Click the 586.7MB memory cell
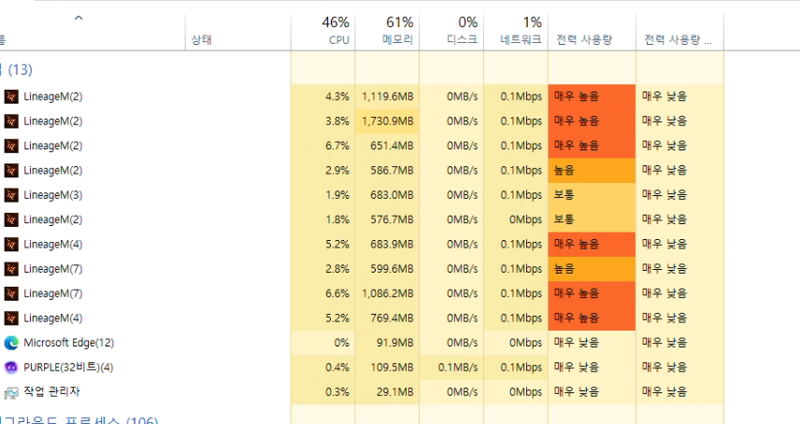This screenshot has height=424, width=800. (x=387, y=170)
